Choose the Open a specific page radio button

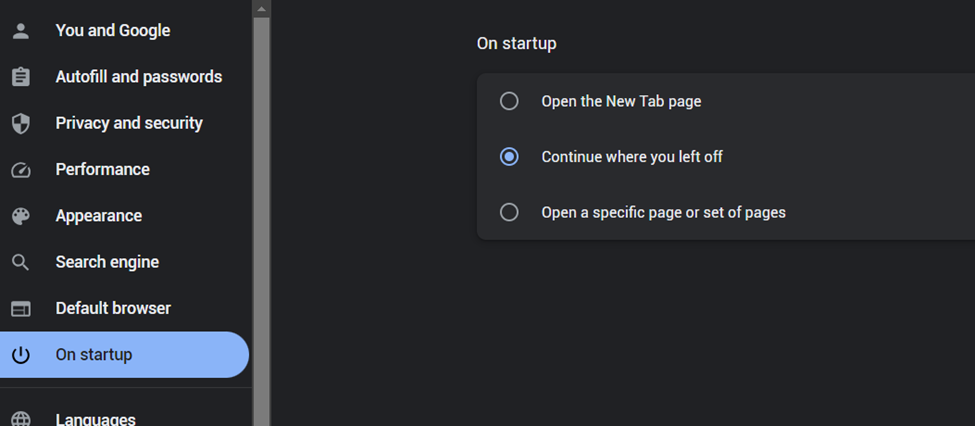click(509, 212)
